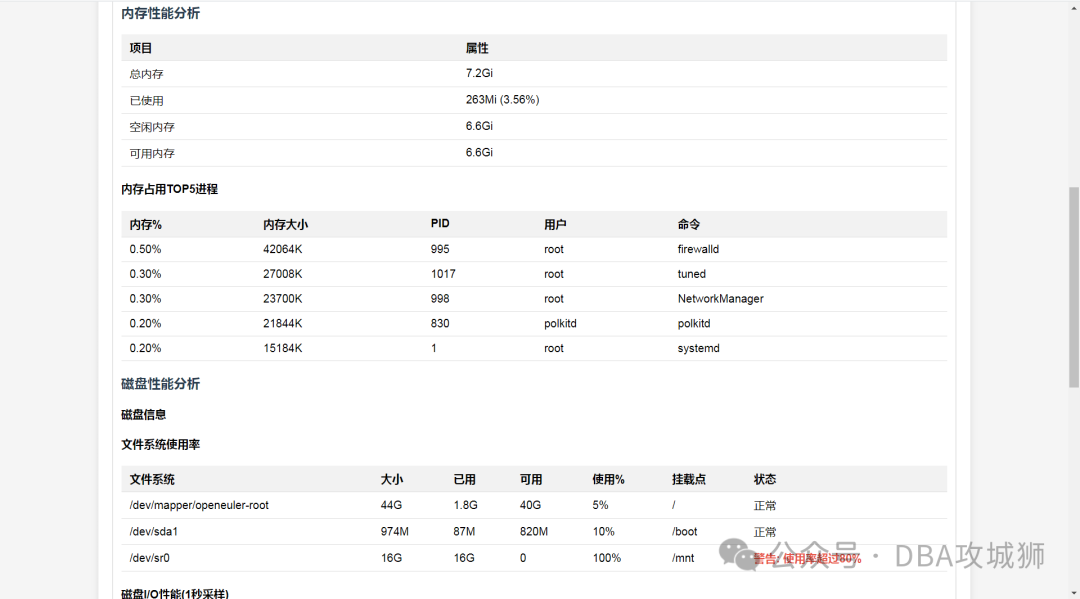Select the 文件系统使用率 subheading
This screenshot has height=599, width=1080.
pyautogui.click(x=160, y=445)
